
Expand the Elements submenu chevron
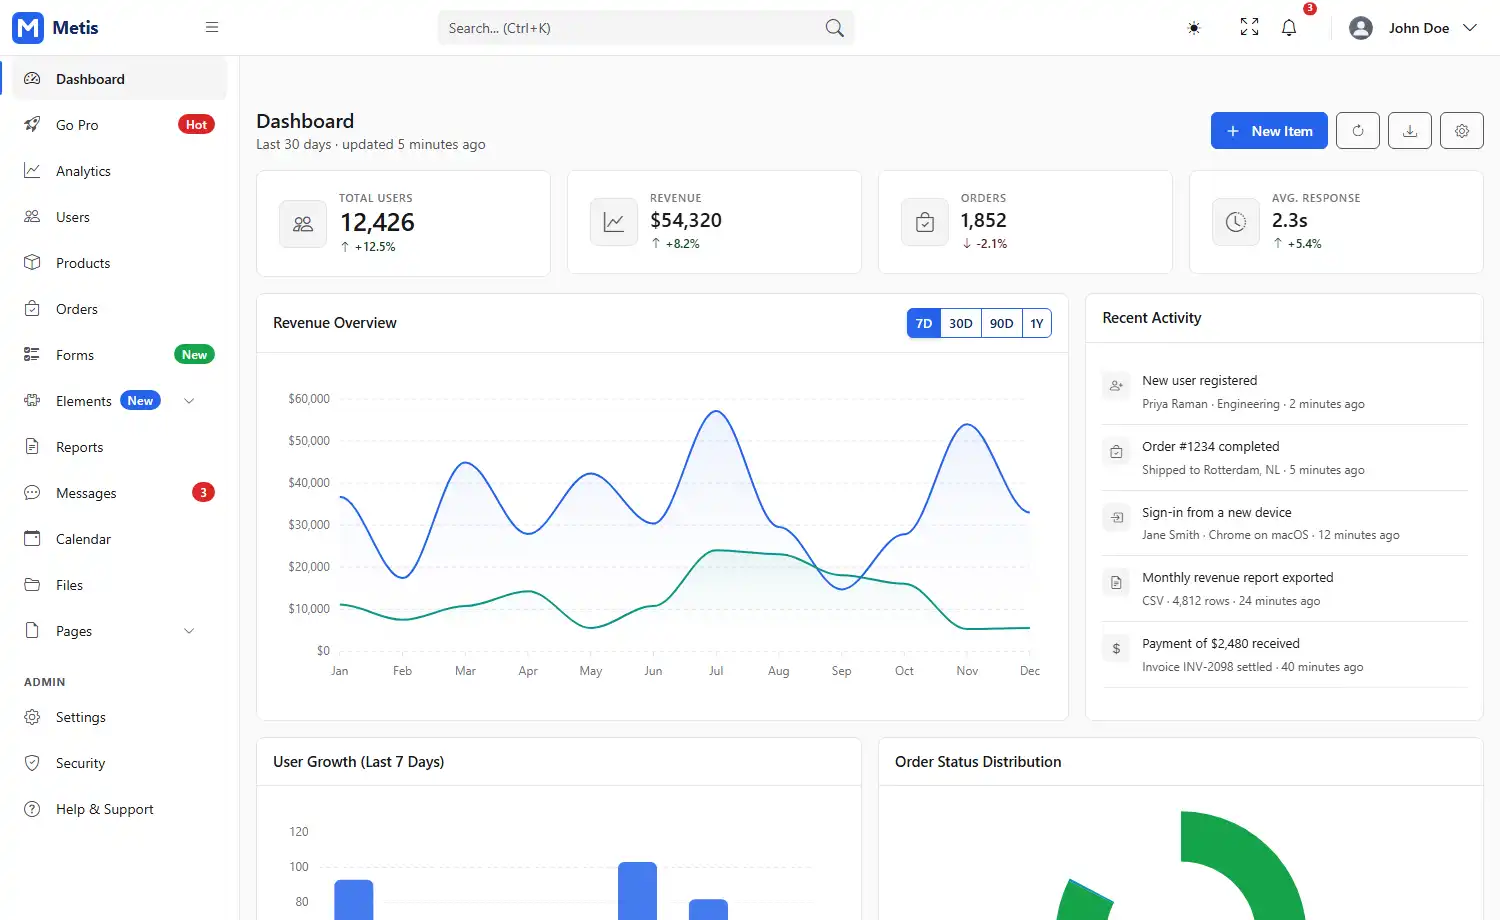coord(189,401)
